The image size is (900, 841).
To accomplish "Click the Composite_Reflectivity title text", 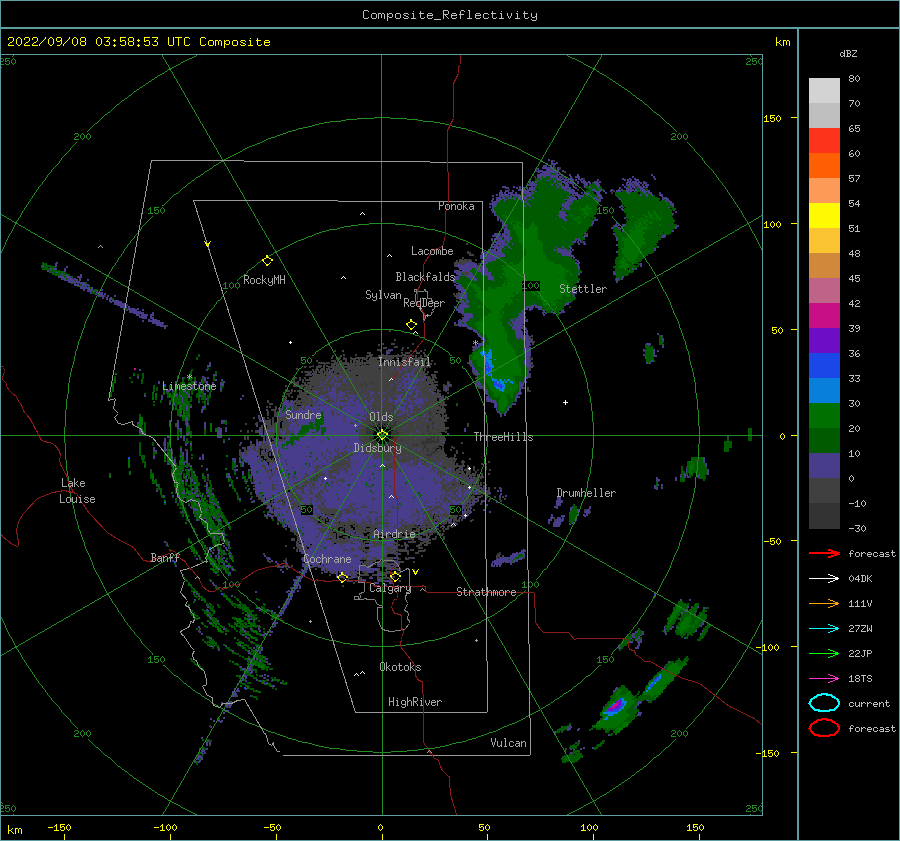I will 450,15.
